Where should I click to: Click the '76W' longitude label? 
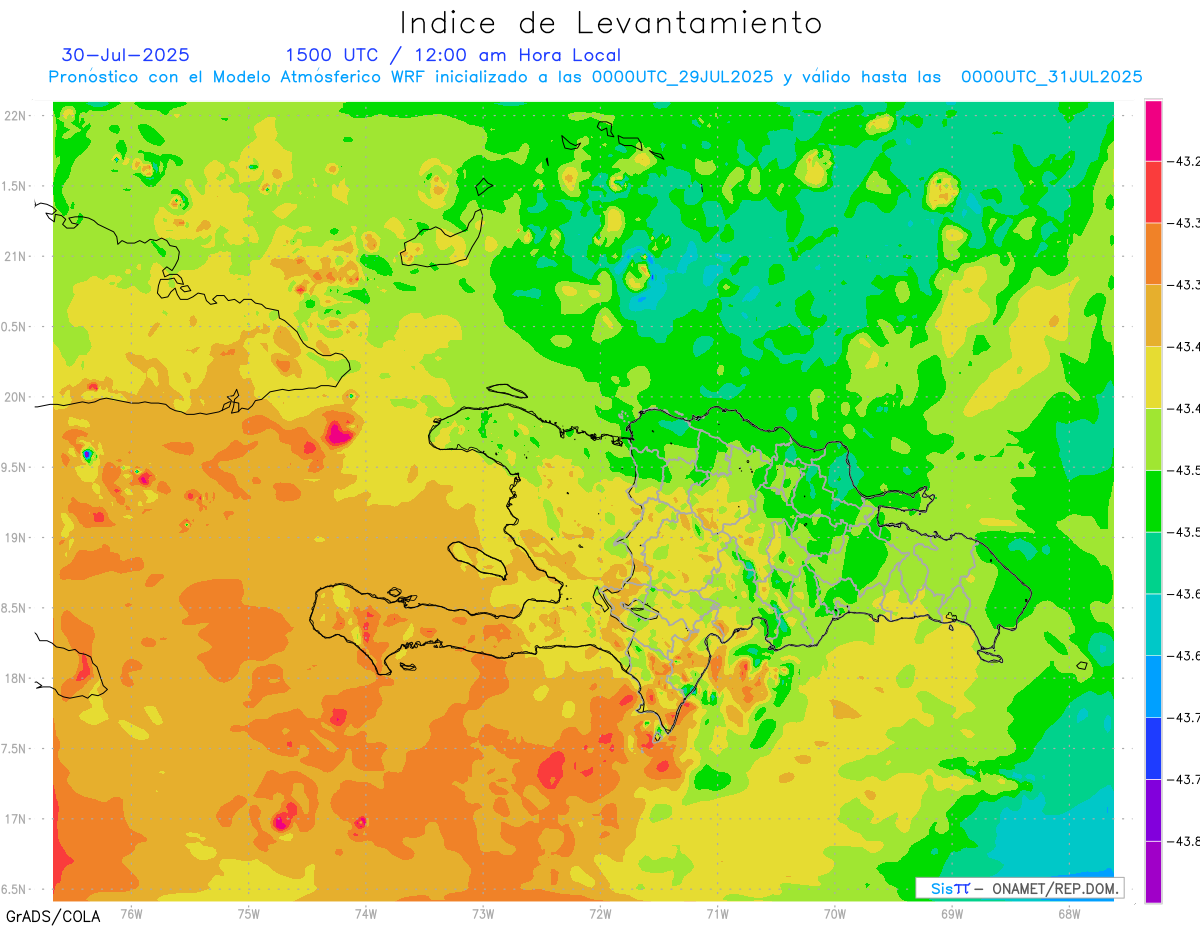131,913
